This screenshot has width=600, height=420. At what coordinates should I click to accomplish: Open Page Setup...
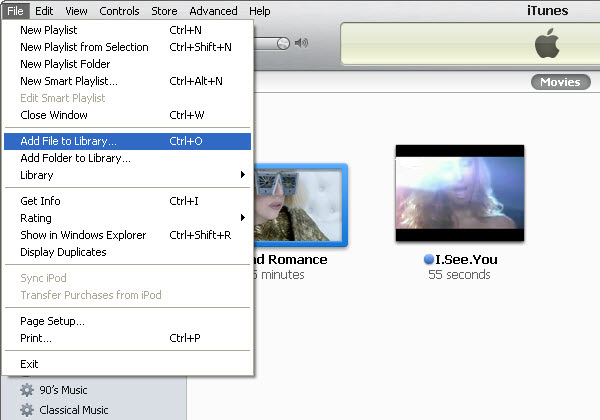click(127, 321)
